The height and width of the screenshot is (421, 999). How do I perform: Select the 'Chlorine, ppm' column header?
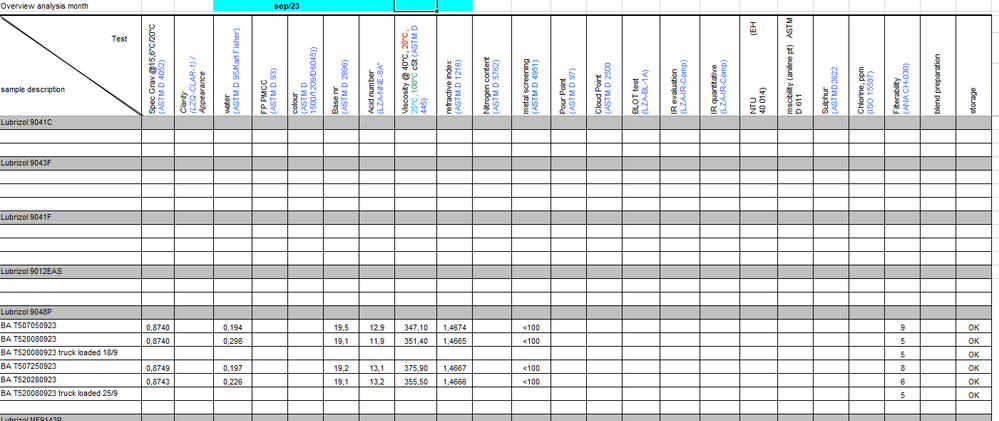(866, 66)
